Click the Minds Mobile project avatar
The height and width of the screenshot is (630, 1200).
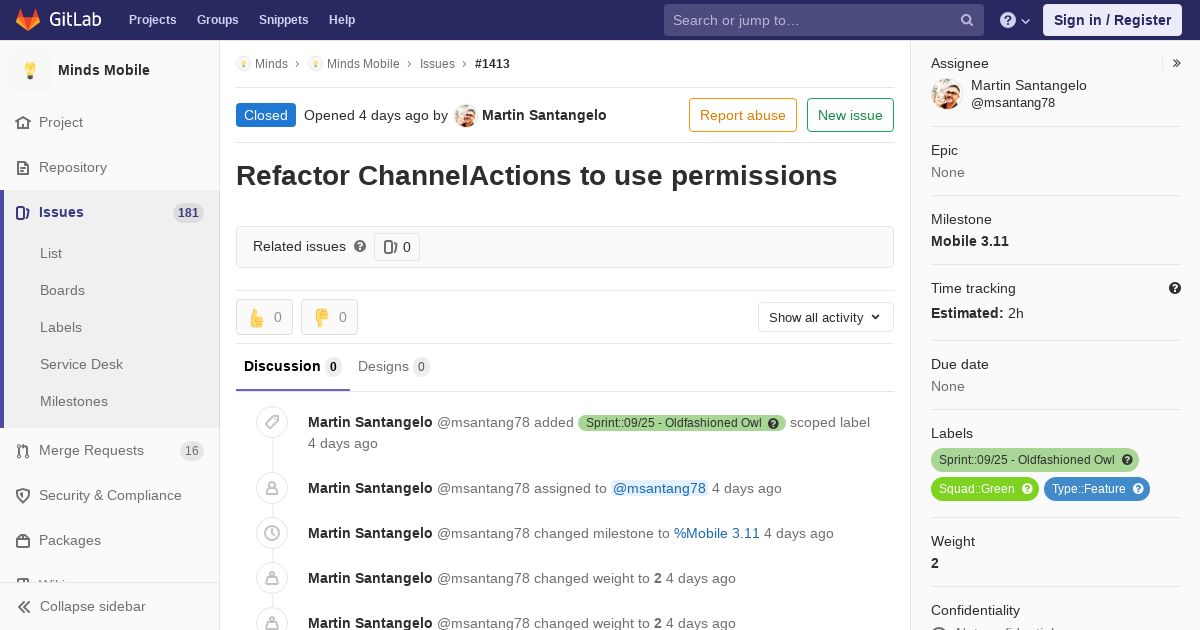coord(30,70)
